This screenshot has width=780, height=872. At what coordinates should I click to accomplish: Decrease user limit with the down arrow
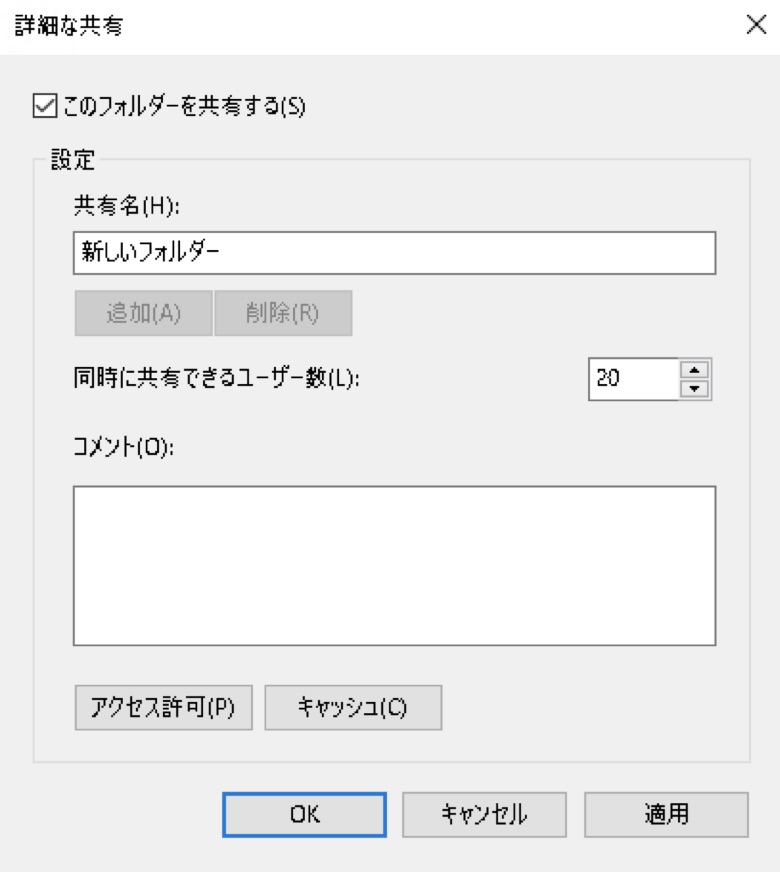click(695, 389)
